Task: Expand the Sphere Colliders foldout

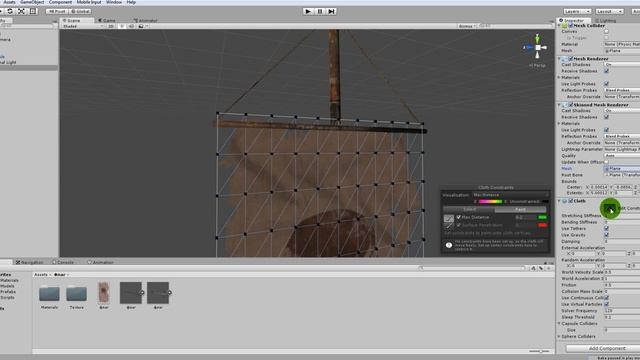Action: [x=559, y=336]
